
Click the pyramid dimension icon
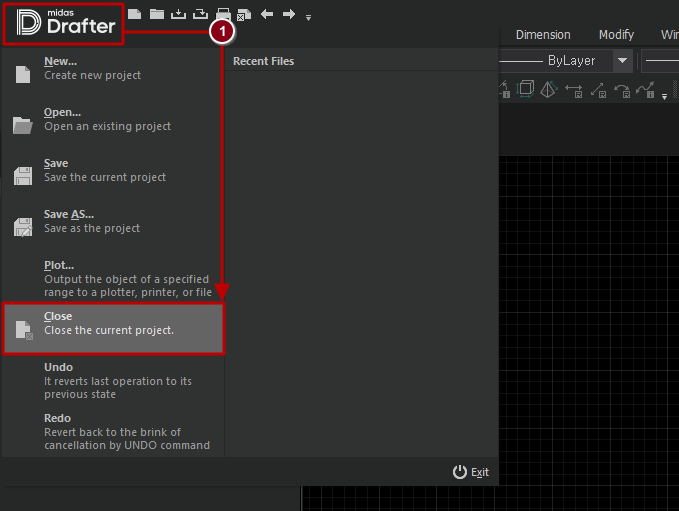click(x=549, y=89)
